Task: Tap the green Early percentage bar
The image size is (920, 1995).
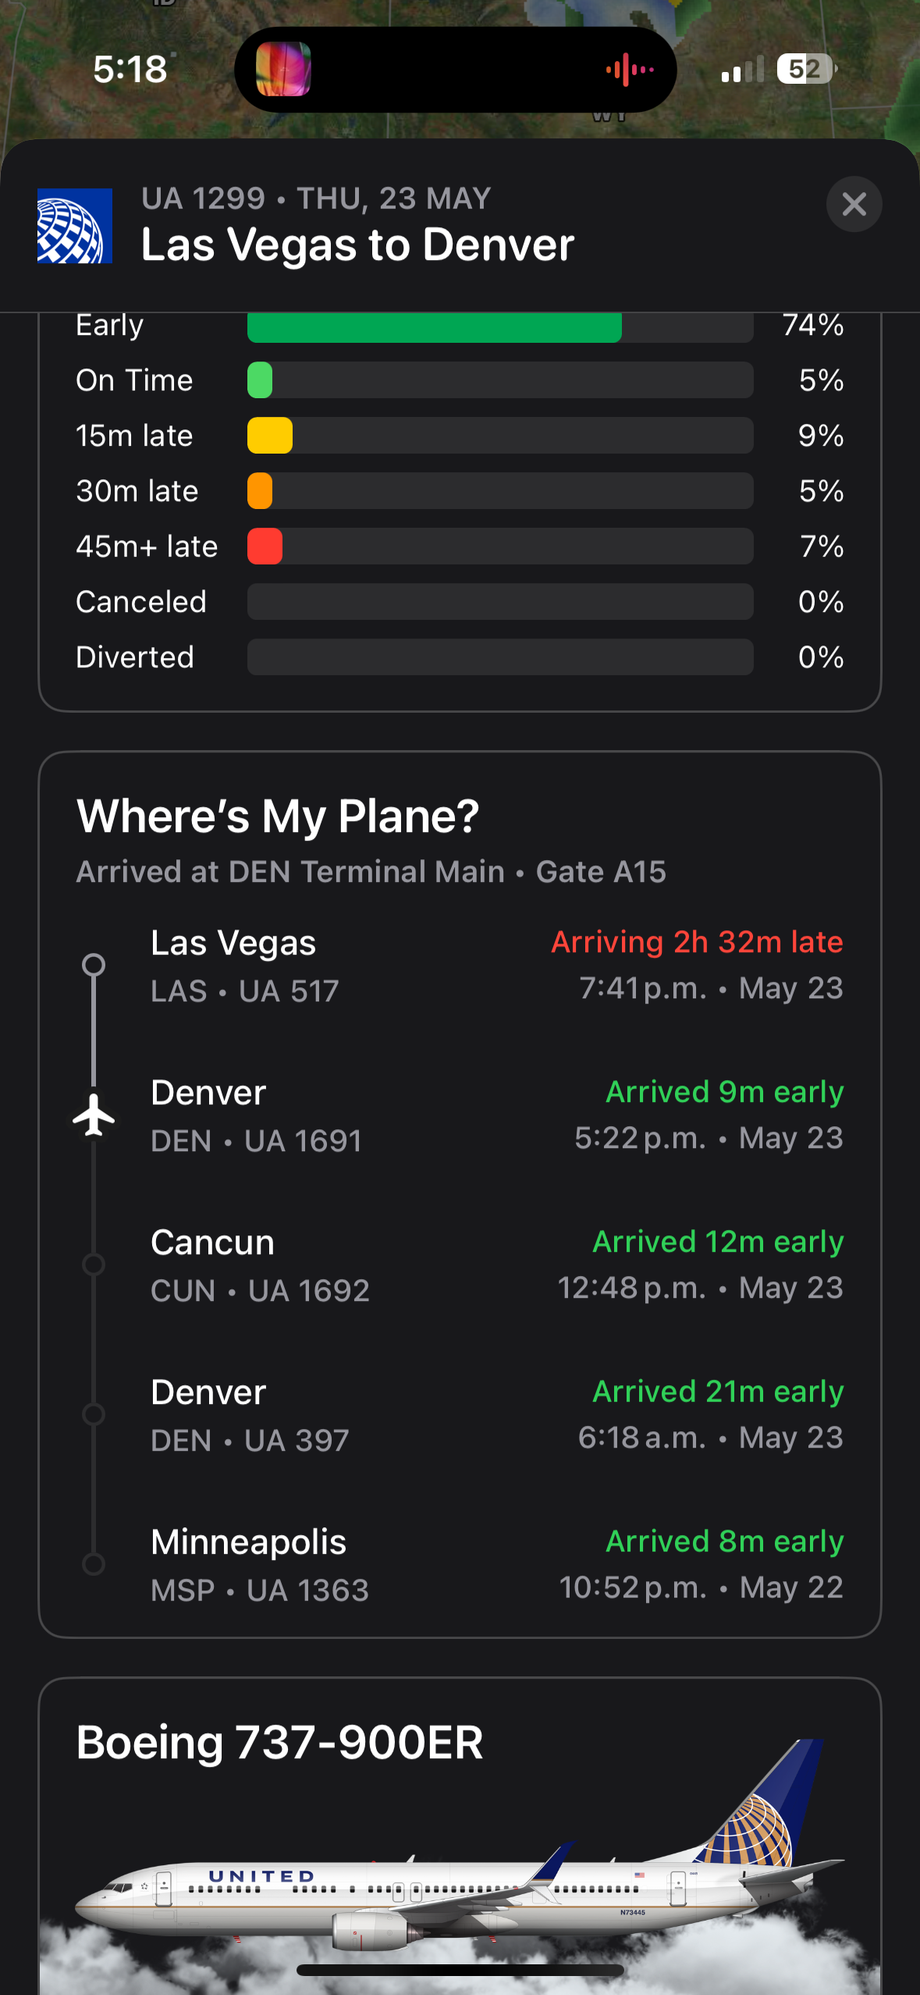Action: pyautogui.click(x=434, y=327)
